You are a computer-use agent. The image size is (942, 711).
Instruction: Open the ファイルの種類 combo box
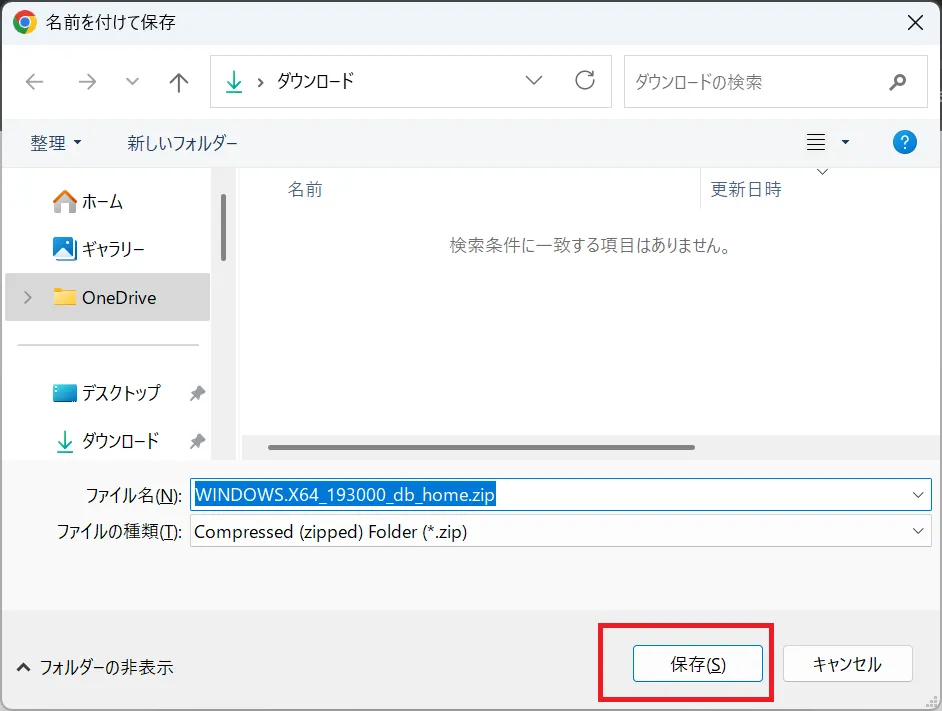561,532
